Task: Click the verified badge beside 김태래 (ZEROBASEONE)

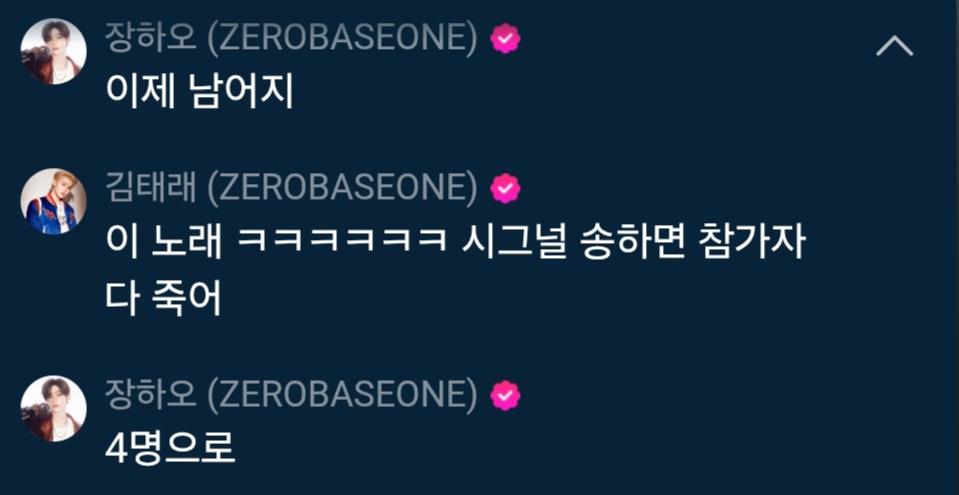Action: pyautogui.click(x=505, y=188)
